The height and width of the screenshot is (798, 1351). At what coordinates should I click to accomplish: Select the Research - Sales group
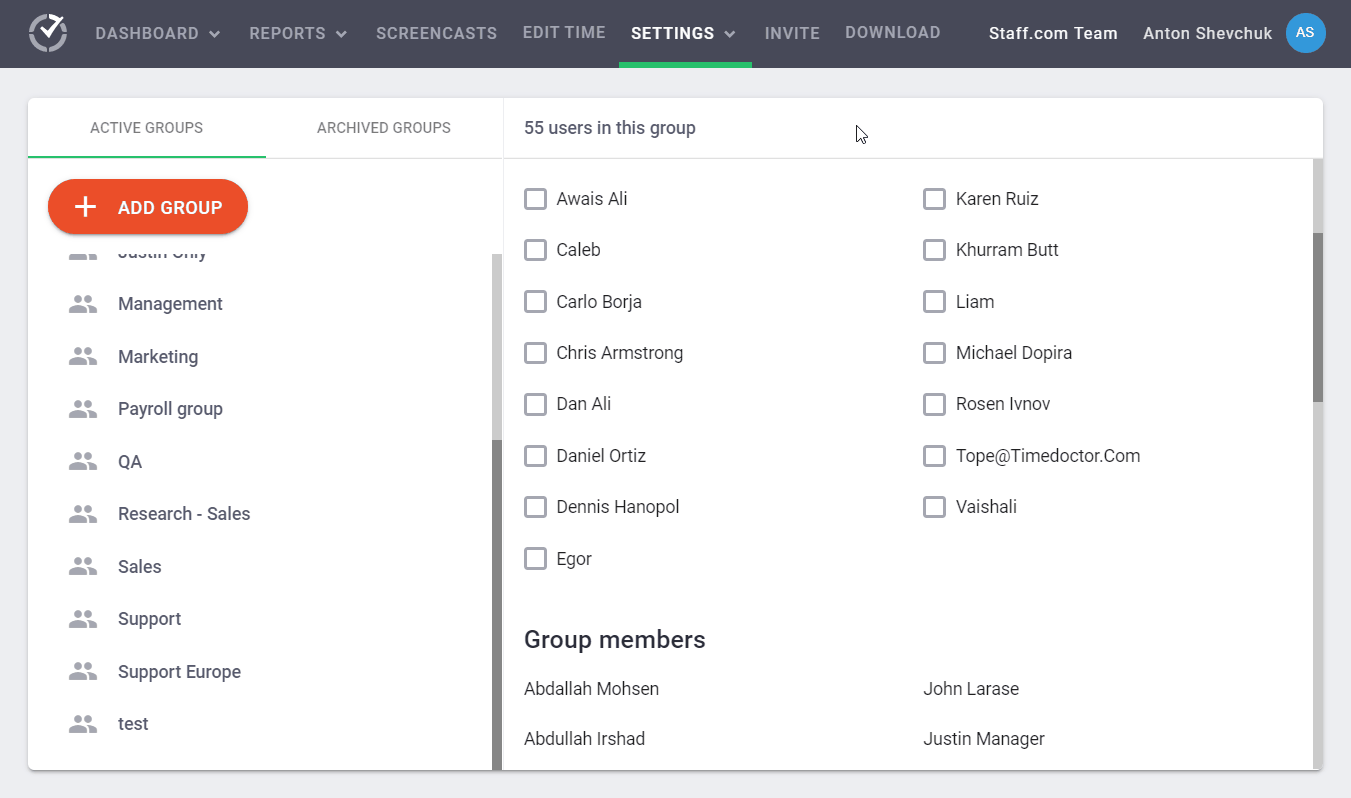coord(184,514)
